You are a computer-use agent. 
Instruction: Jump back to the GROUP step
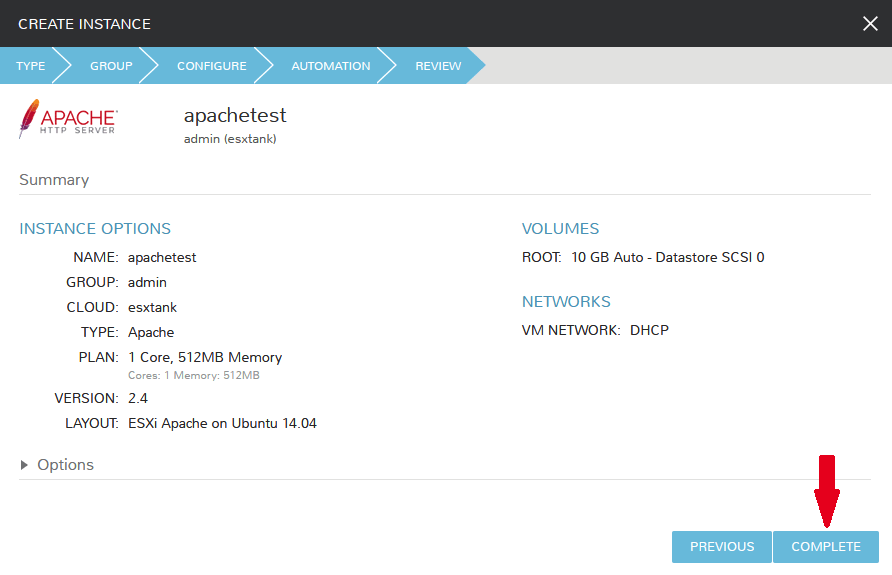click(x=111, y=66)
